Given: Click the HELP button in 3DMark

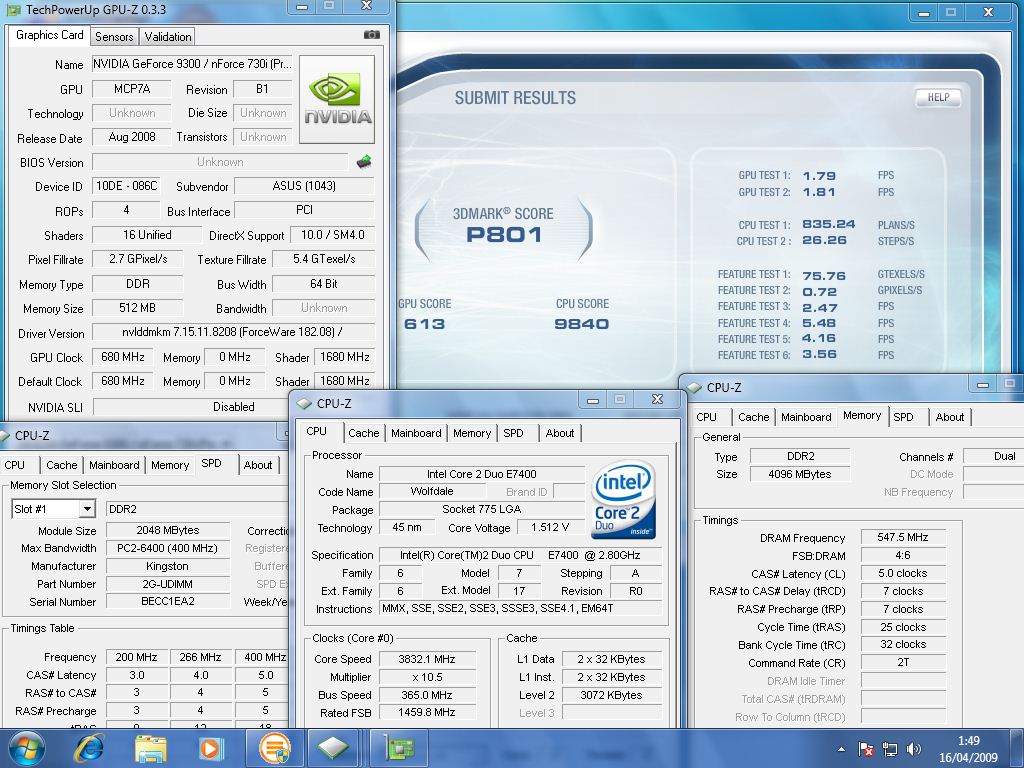Looking at the screenshot, I should click(938, 97).
